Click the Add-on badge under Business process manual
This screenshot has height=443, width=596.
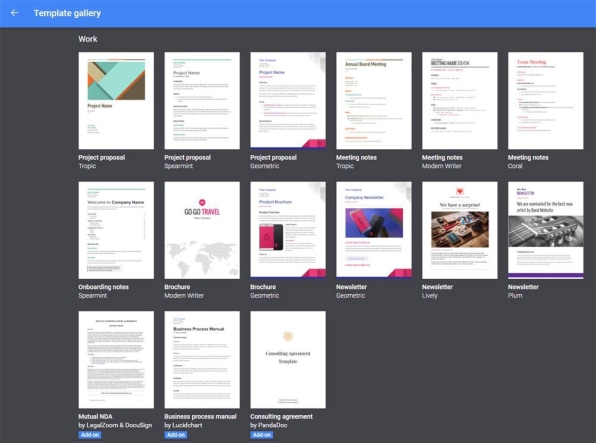[176, 435]
